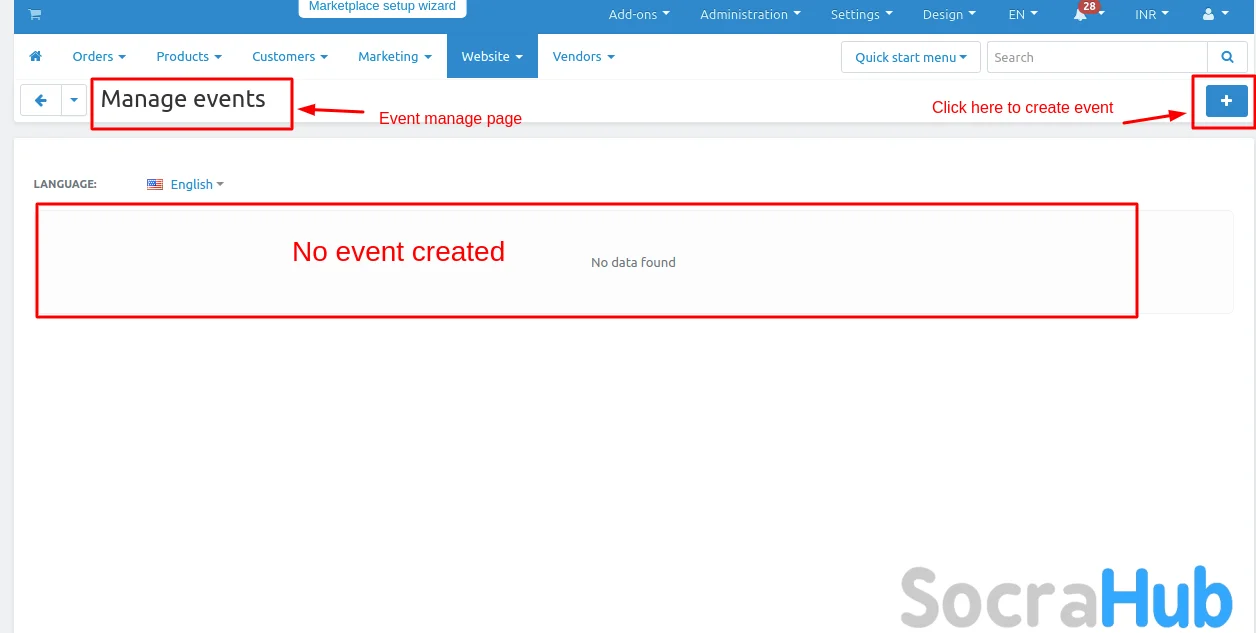Click the blue plus button to create event

pos(1226,101)
